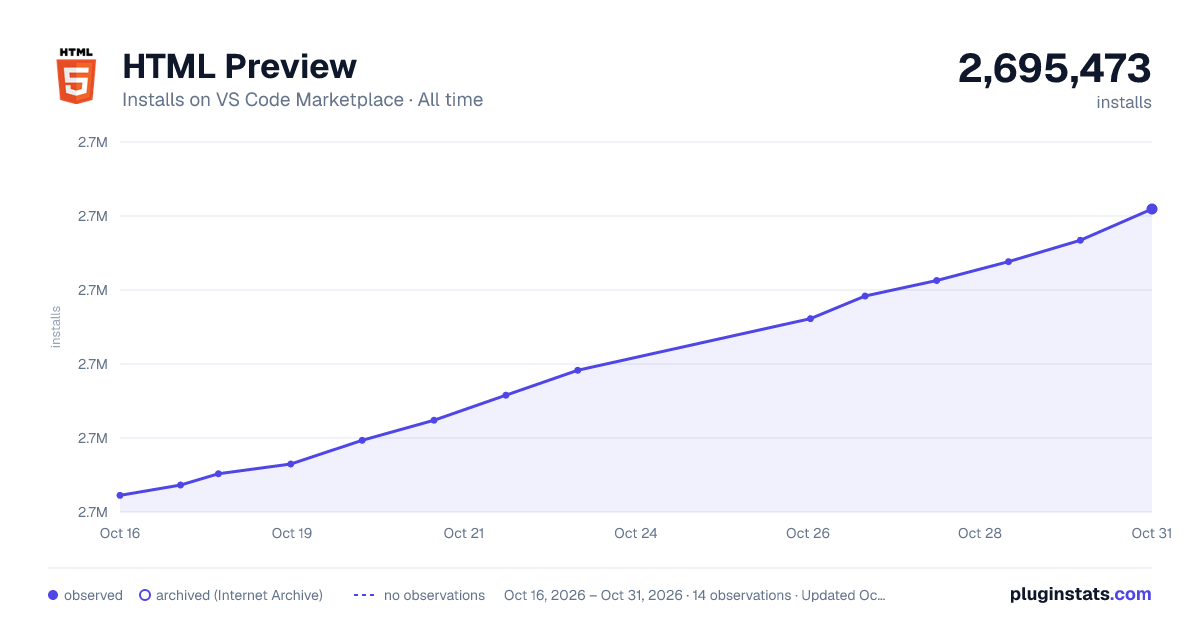Viewport: 1200px width, 630px height.
Task: Open the pluginstats.com link
Action: (x=1081, y=594)
